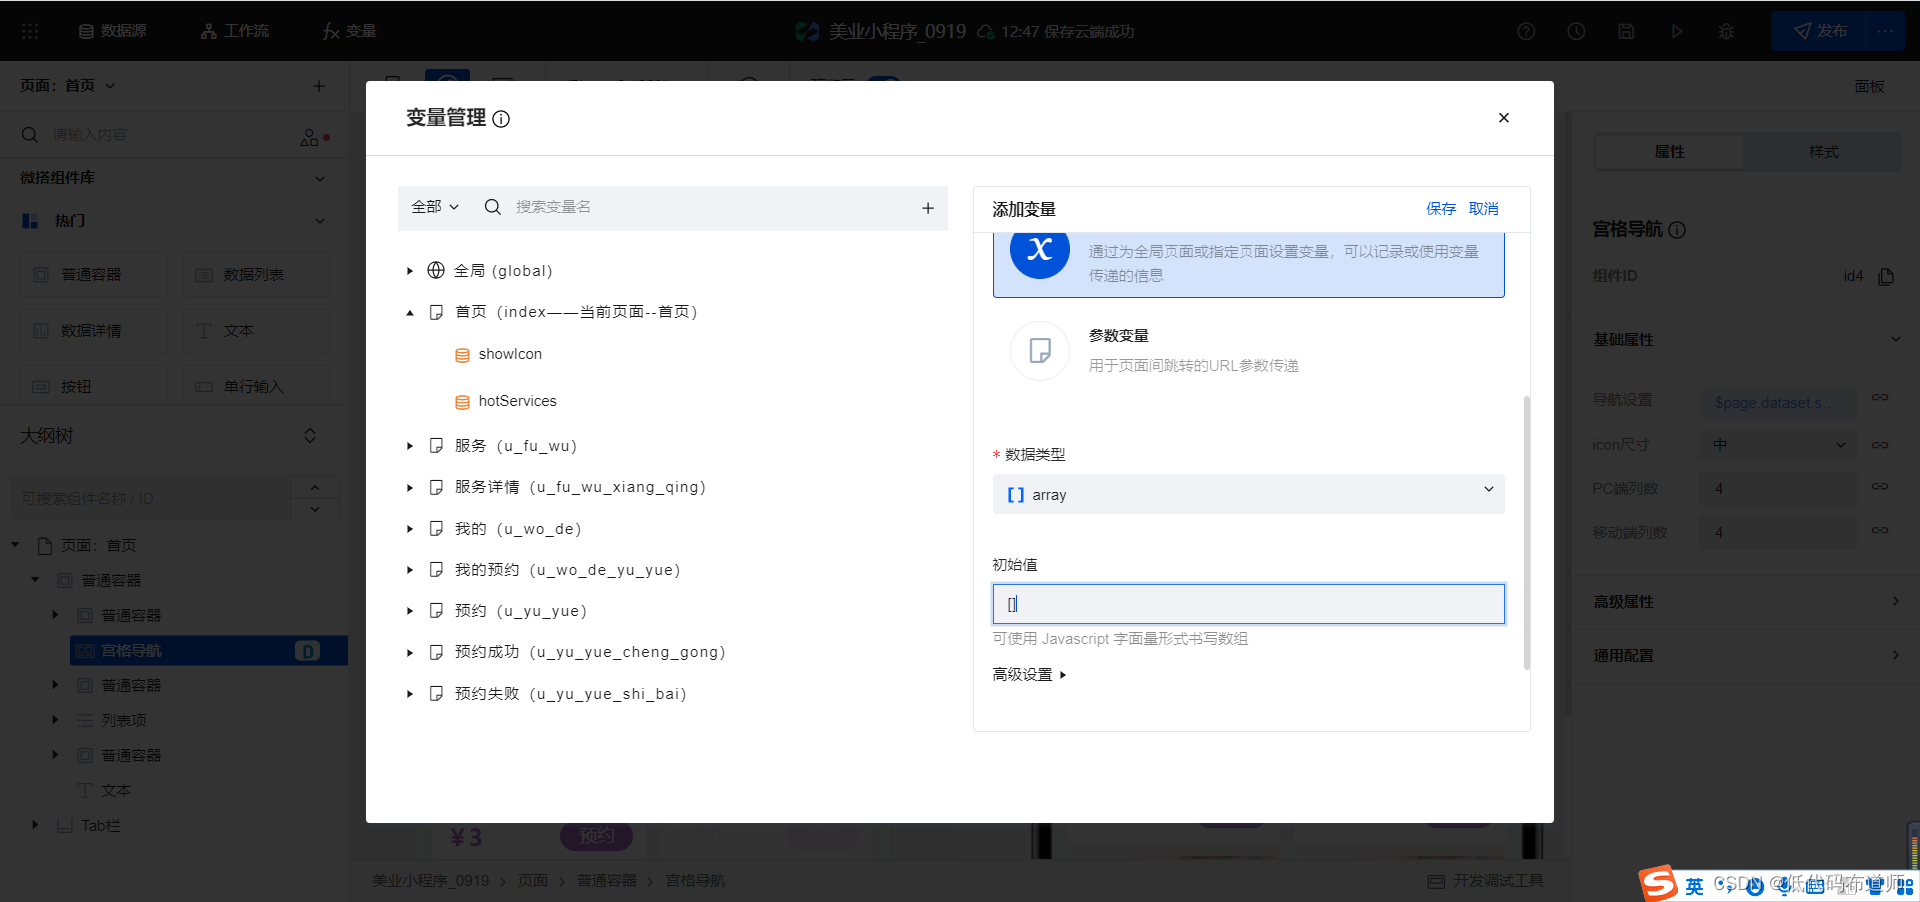Expand the 预约 (u_yu_yue) node

tap(410, 611)
